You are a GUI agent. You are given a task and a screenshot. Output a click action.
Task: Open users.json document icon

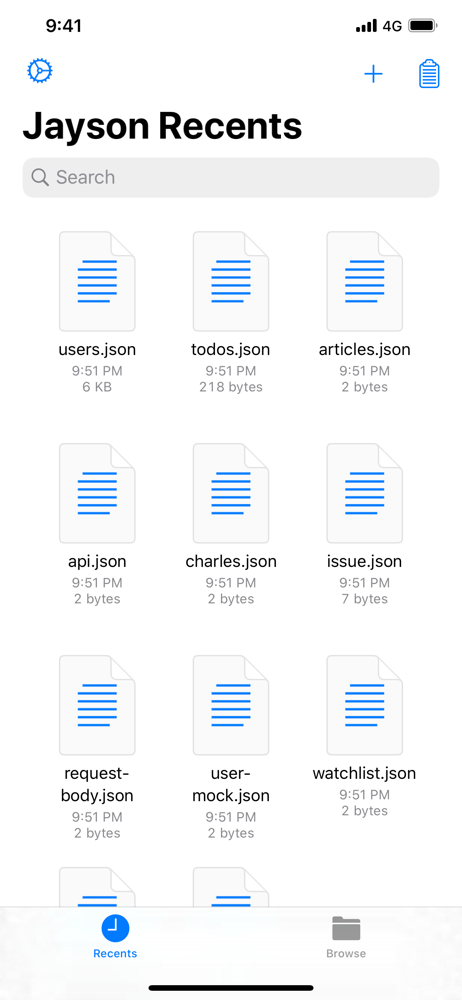pos(97,281)
